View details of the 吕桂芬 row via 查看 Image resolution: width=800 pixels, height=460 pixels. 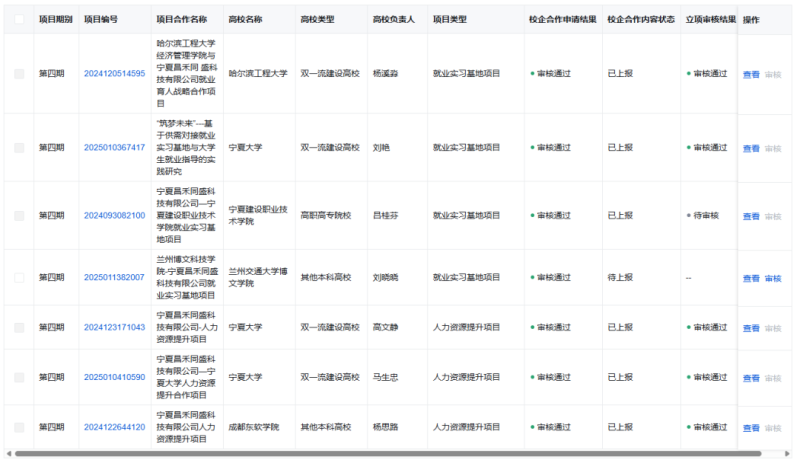[751, 217]
